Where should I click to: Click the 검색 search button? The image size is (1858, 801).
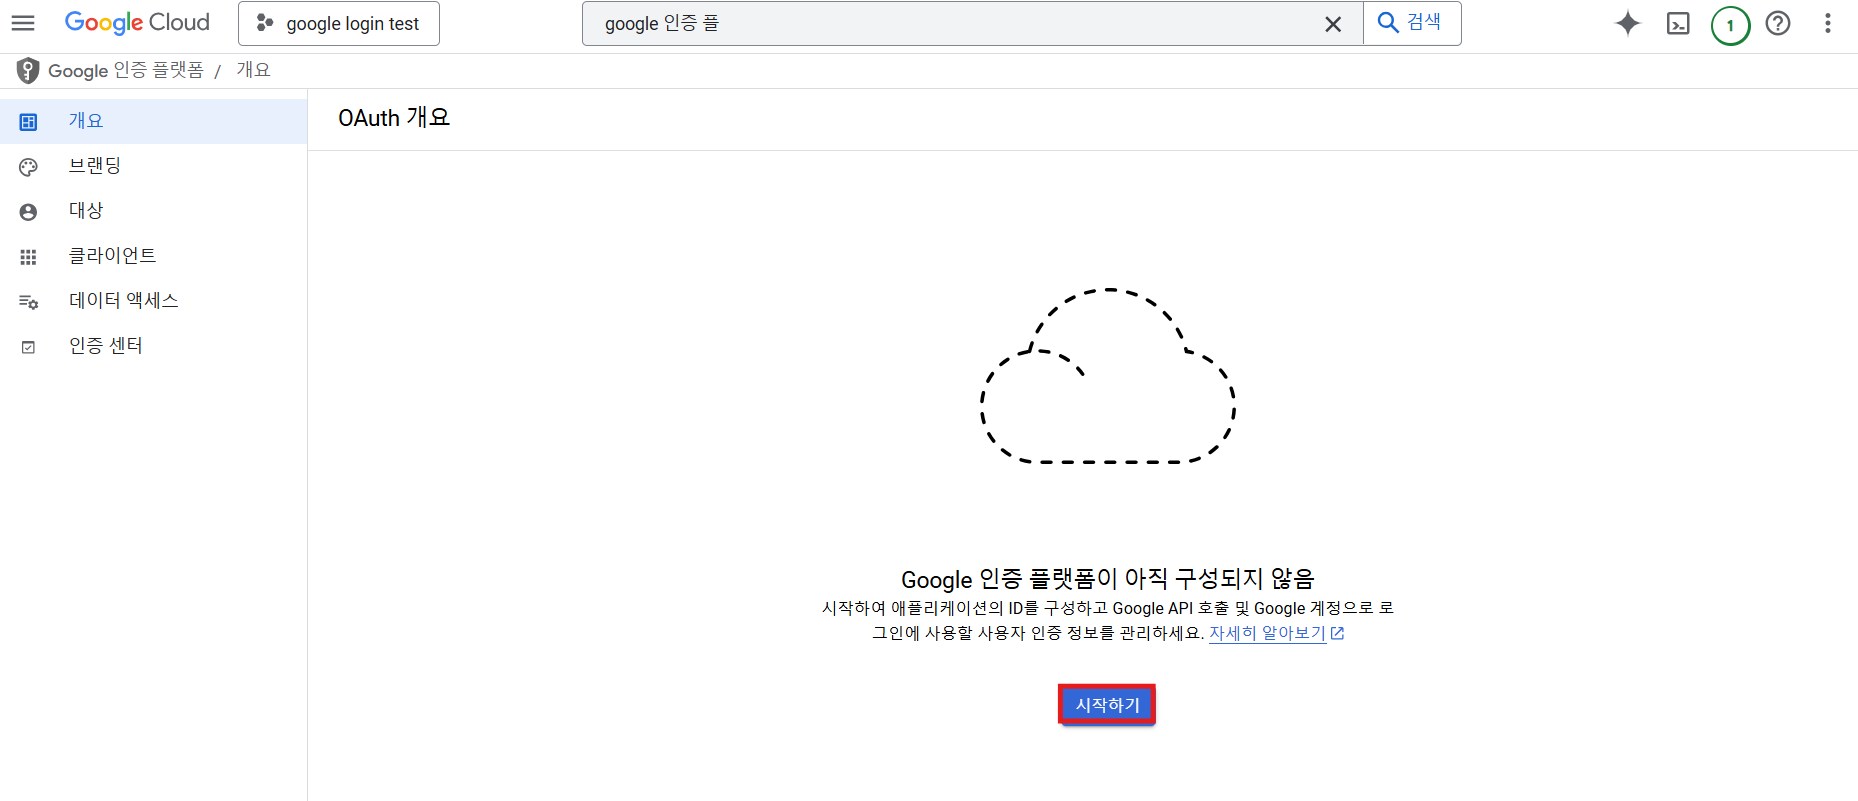[1411, 23]
